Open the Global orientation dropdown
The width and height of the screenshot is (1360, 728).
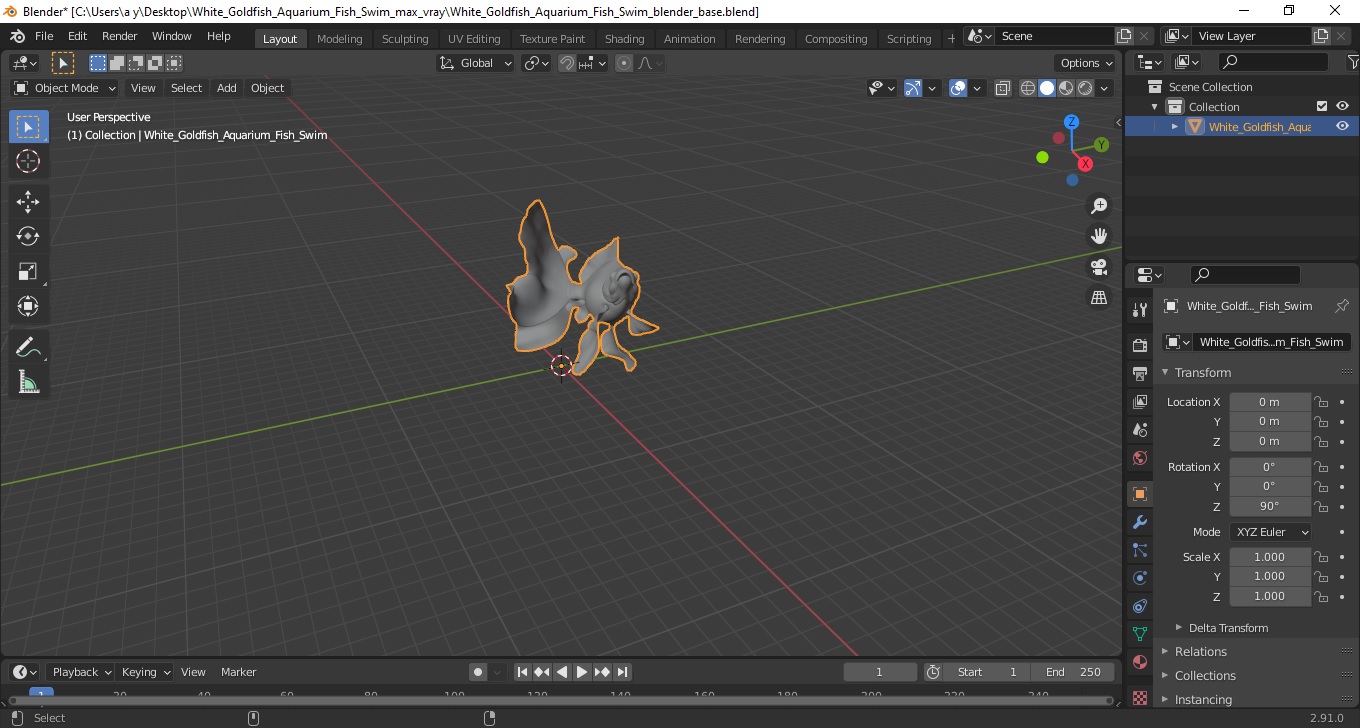click(476, 63)
